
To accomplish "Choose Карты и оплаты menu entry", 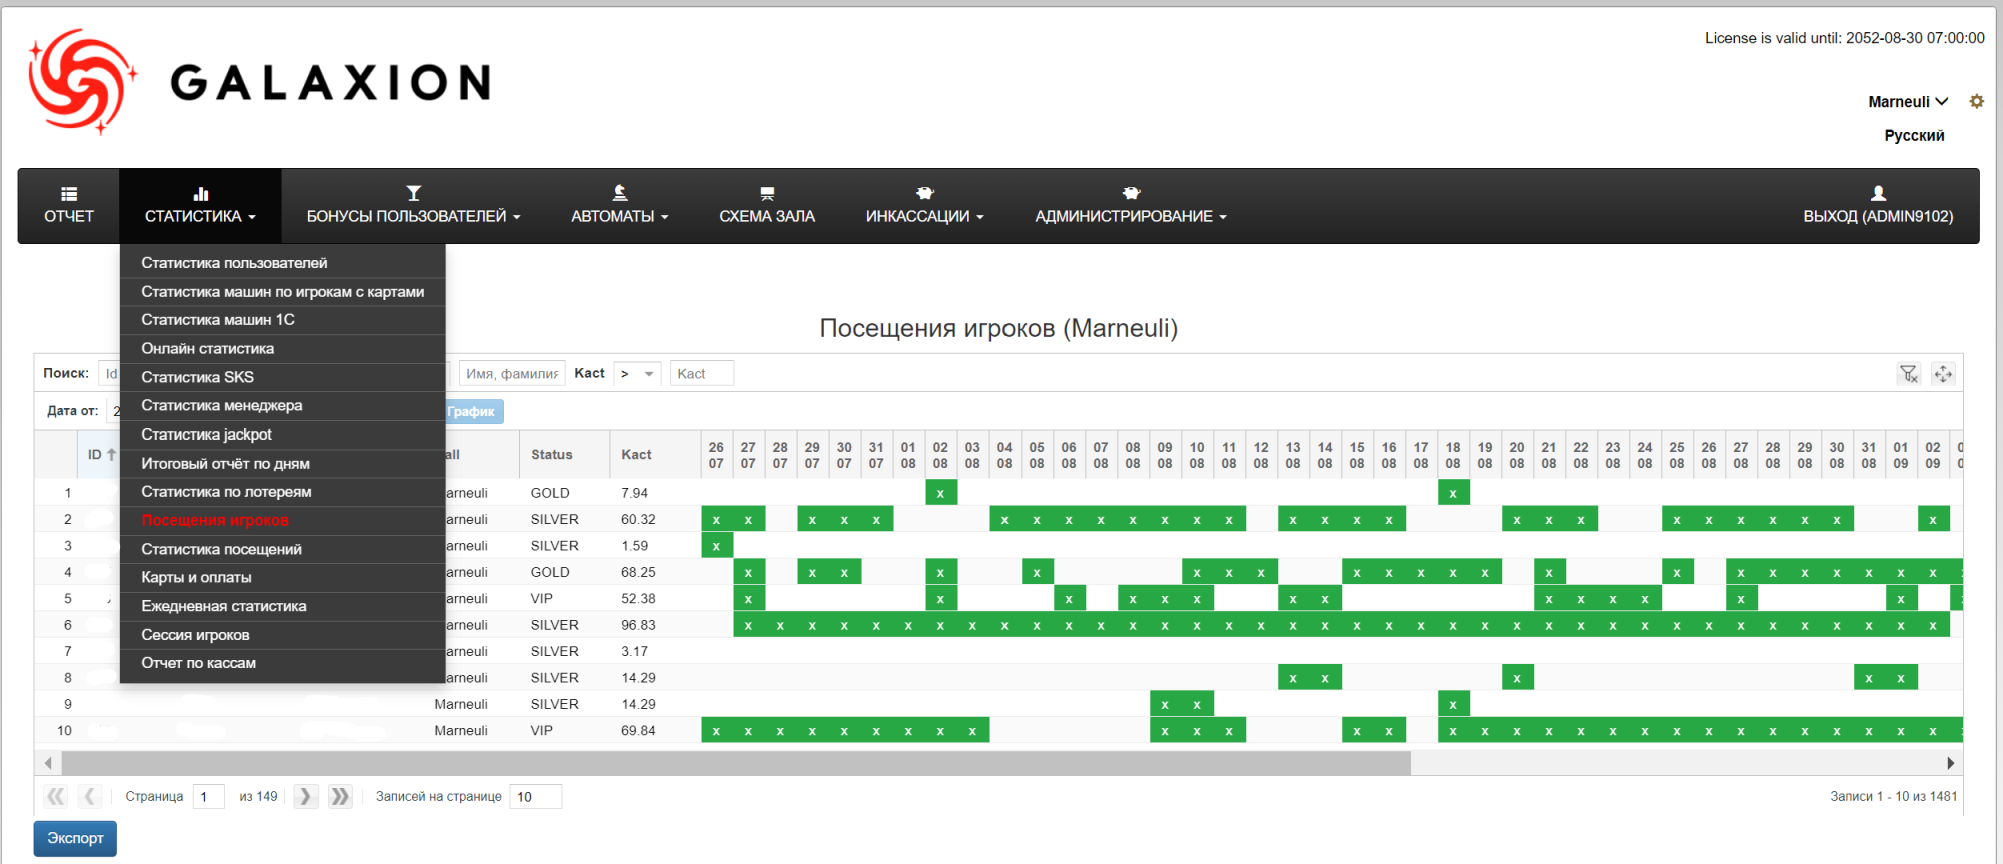I will 197,577.
